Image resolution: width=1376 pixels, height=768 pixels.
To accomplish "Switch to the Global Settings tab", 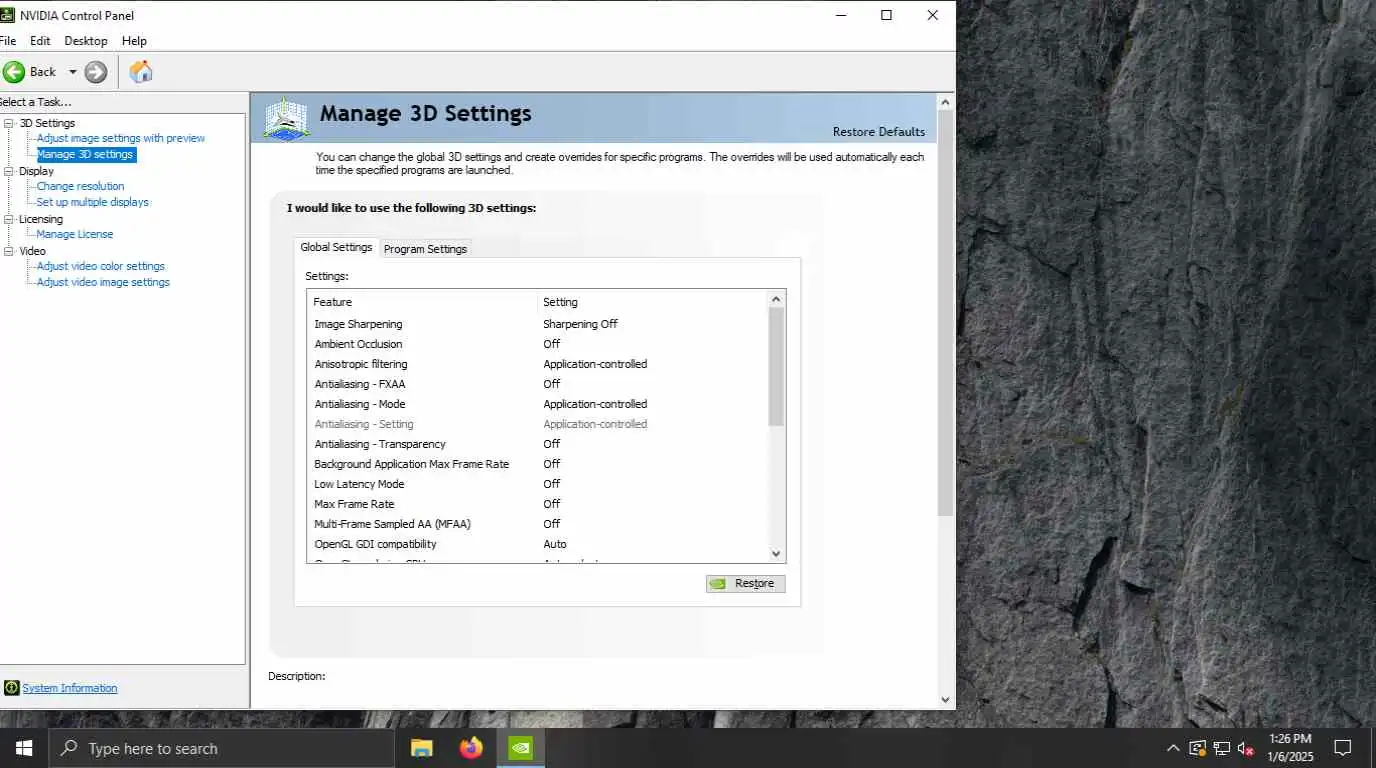I will point(336,247).
